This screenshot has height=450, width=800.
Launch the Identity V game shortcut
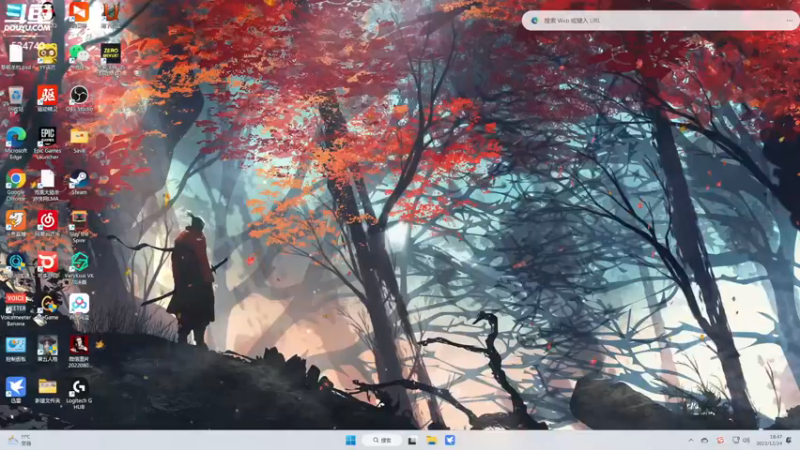click(x=47, y=349)
